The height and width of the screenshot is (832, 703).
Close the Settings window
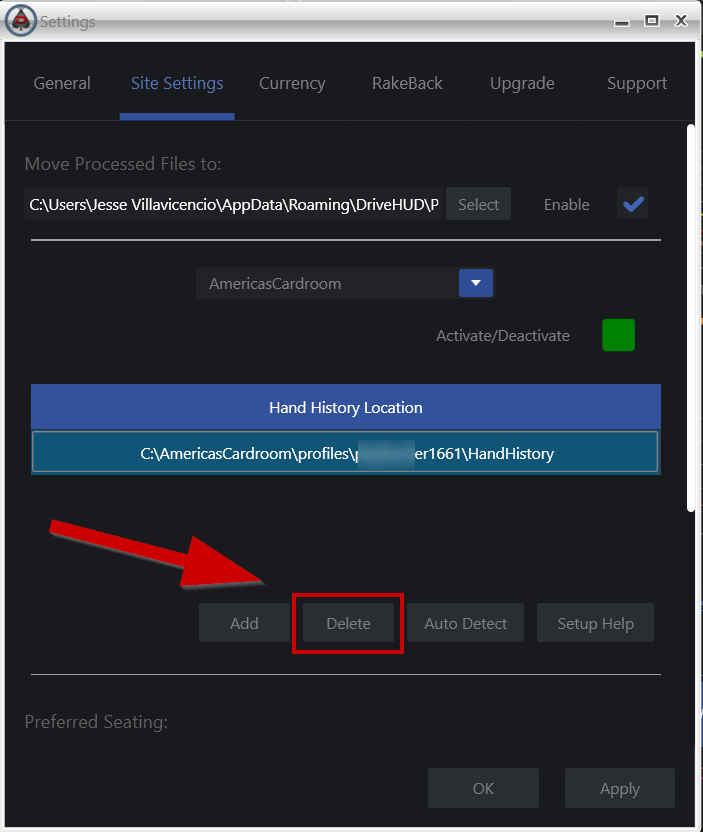[x=681, y=21]
